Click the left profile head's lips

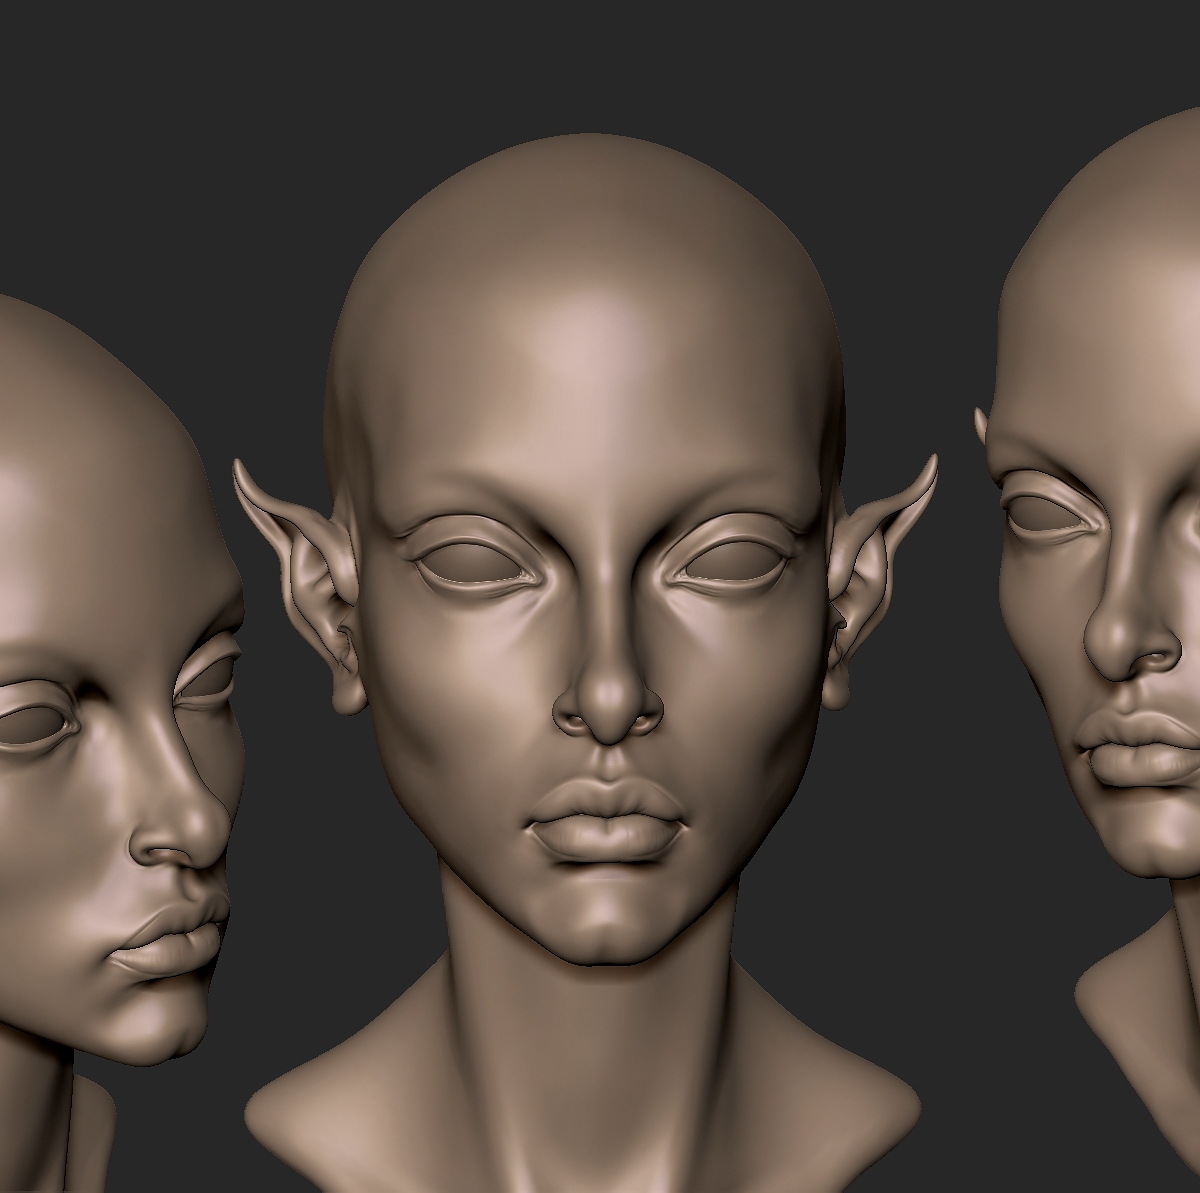[x=170, y=940]
